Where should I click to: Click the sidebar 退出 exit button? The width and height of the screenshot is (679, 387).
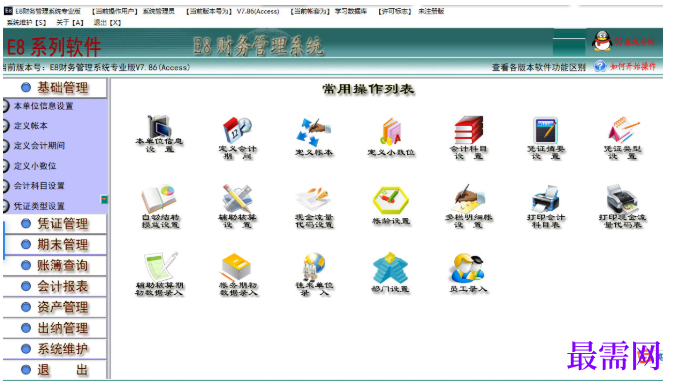click(55, 370)
